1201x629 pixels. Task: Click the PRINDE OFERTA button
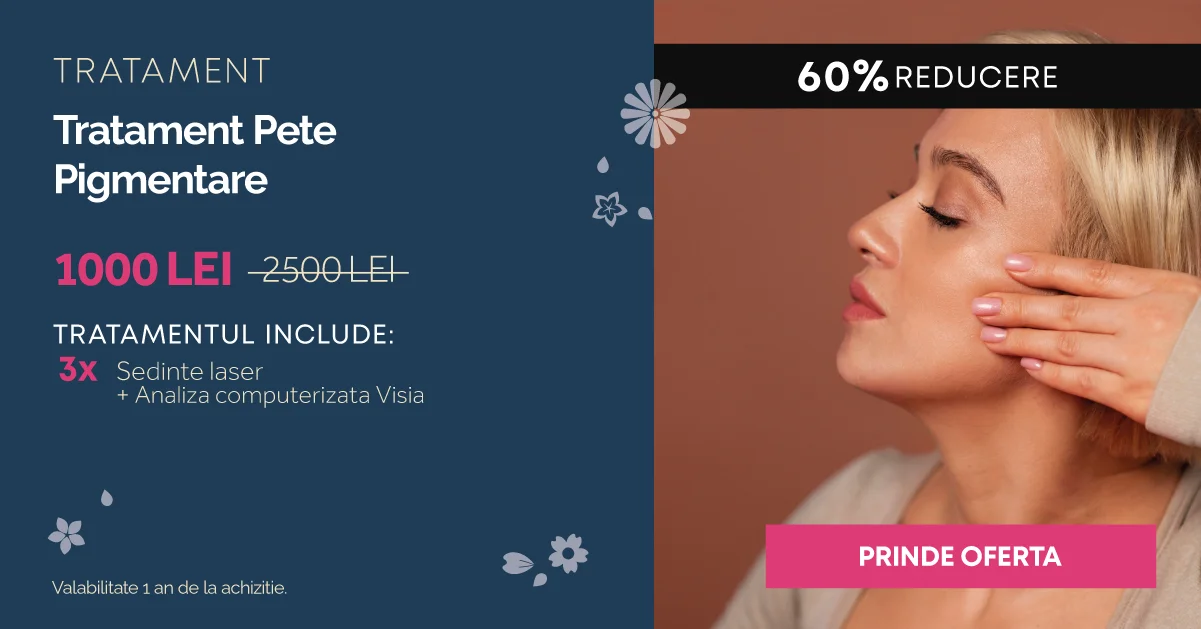coord(960,556)
